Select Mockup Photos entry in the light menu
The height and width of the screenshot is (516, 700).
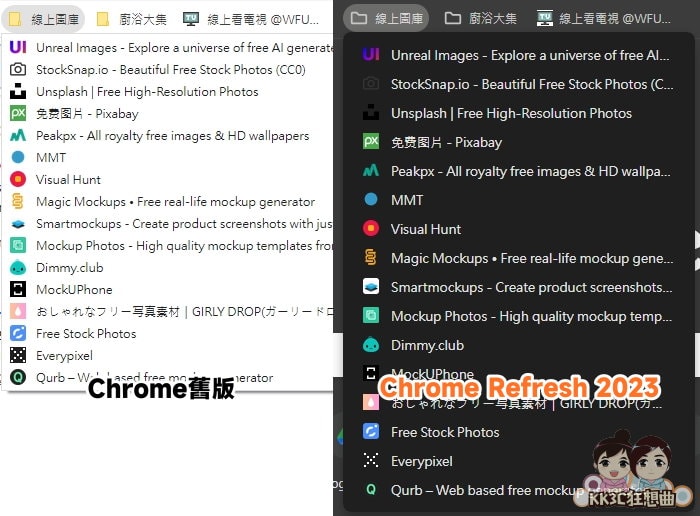click(x=168, y=245)
